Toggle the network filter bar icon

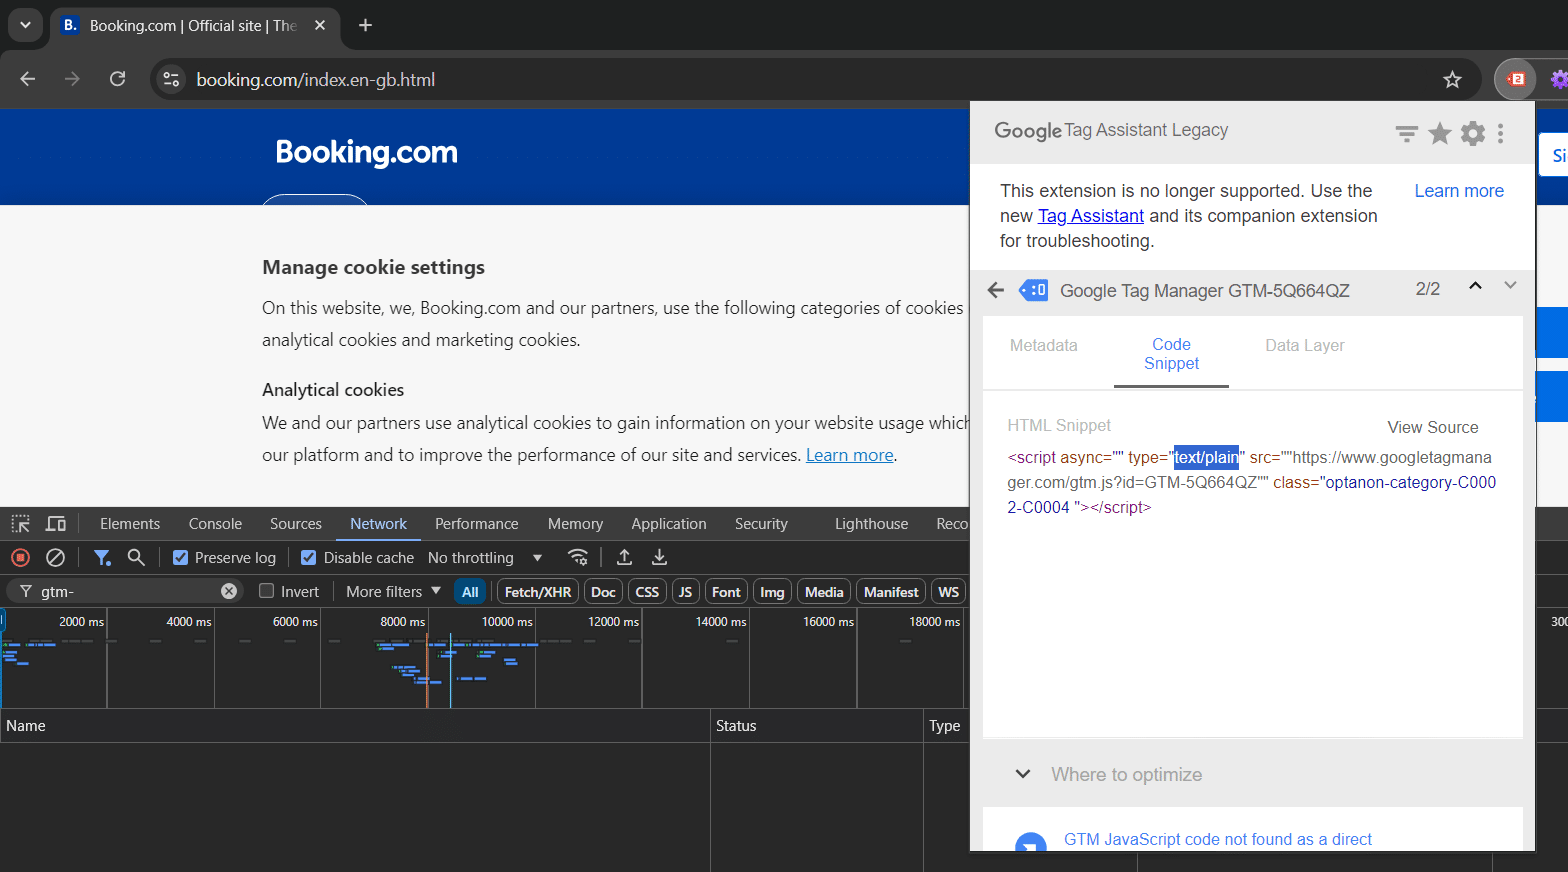pyautogui.click(x=102, y=558)
